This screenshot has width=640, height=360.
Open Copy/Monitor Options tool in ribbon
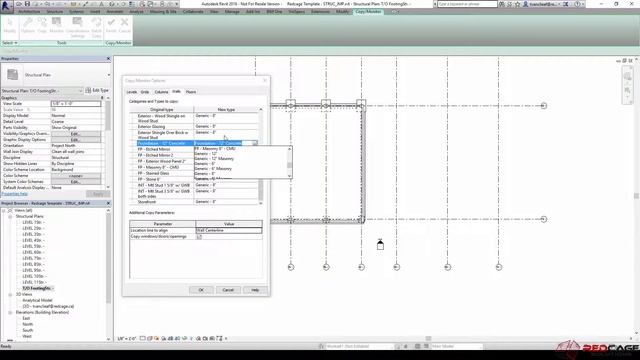pyautogui.click(x=28, y=26)
